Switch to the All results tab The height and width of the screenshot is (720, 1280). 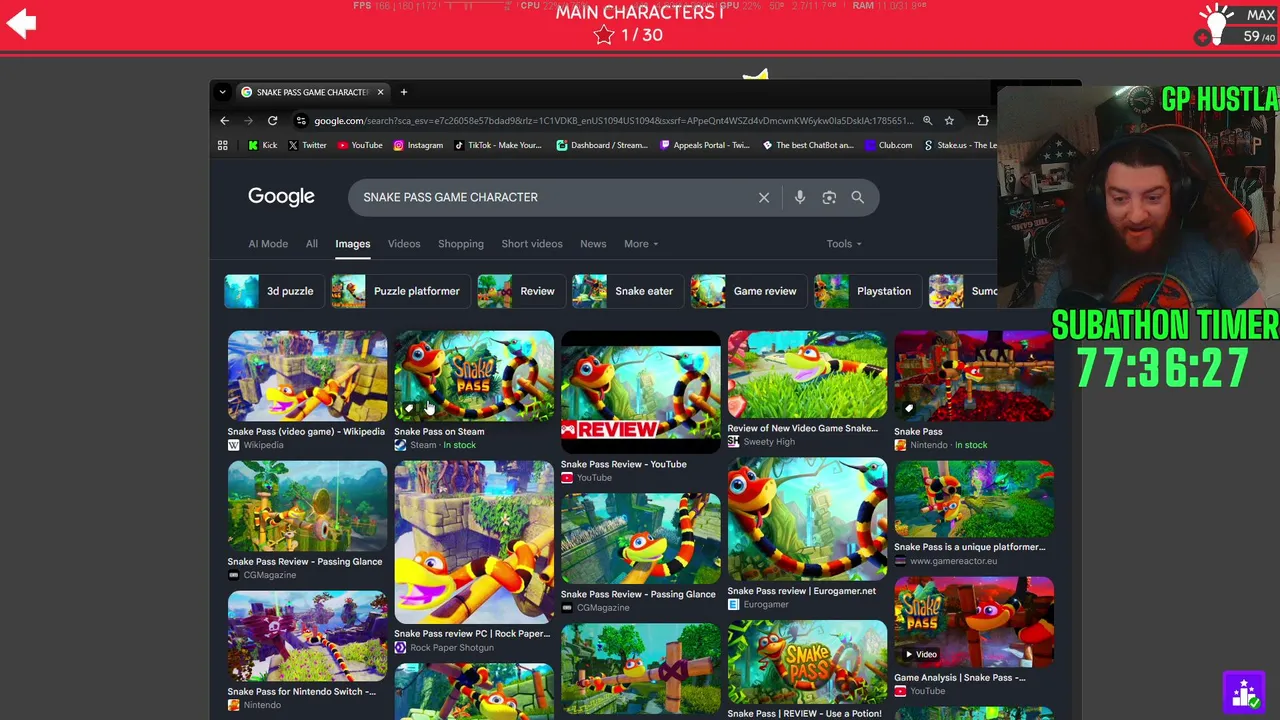(312, 244)
